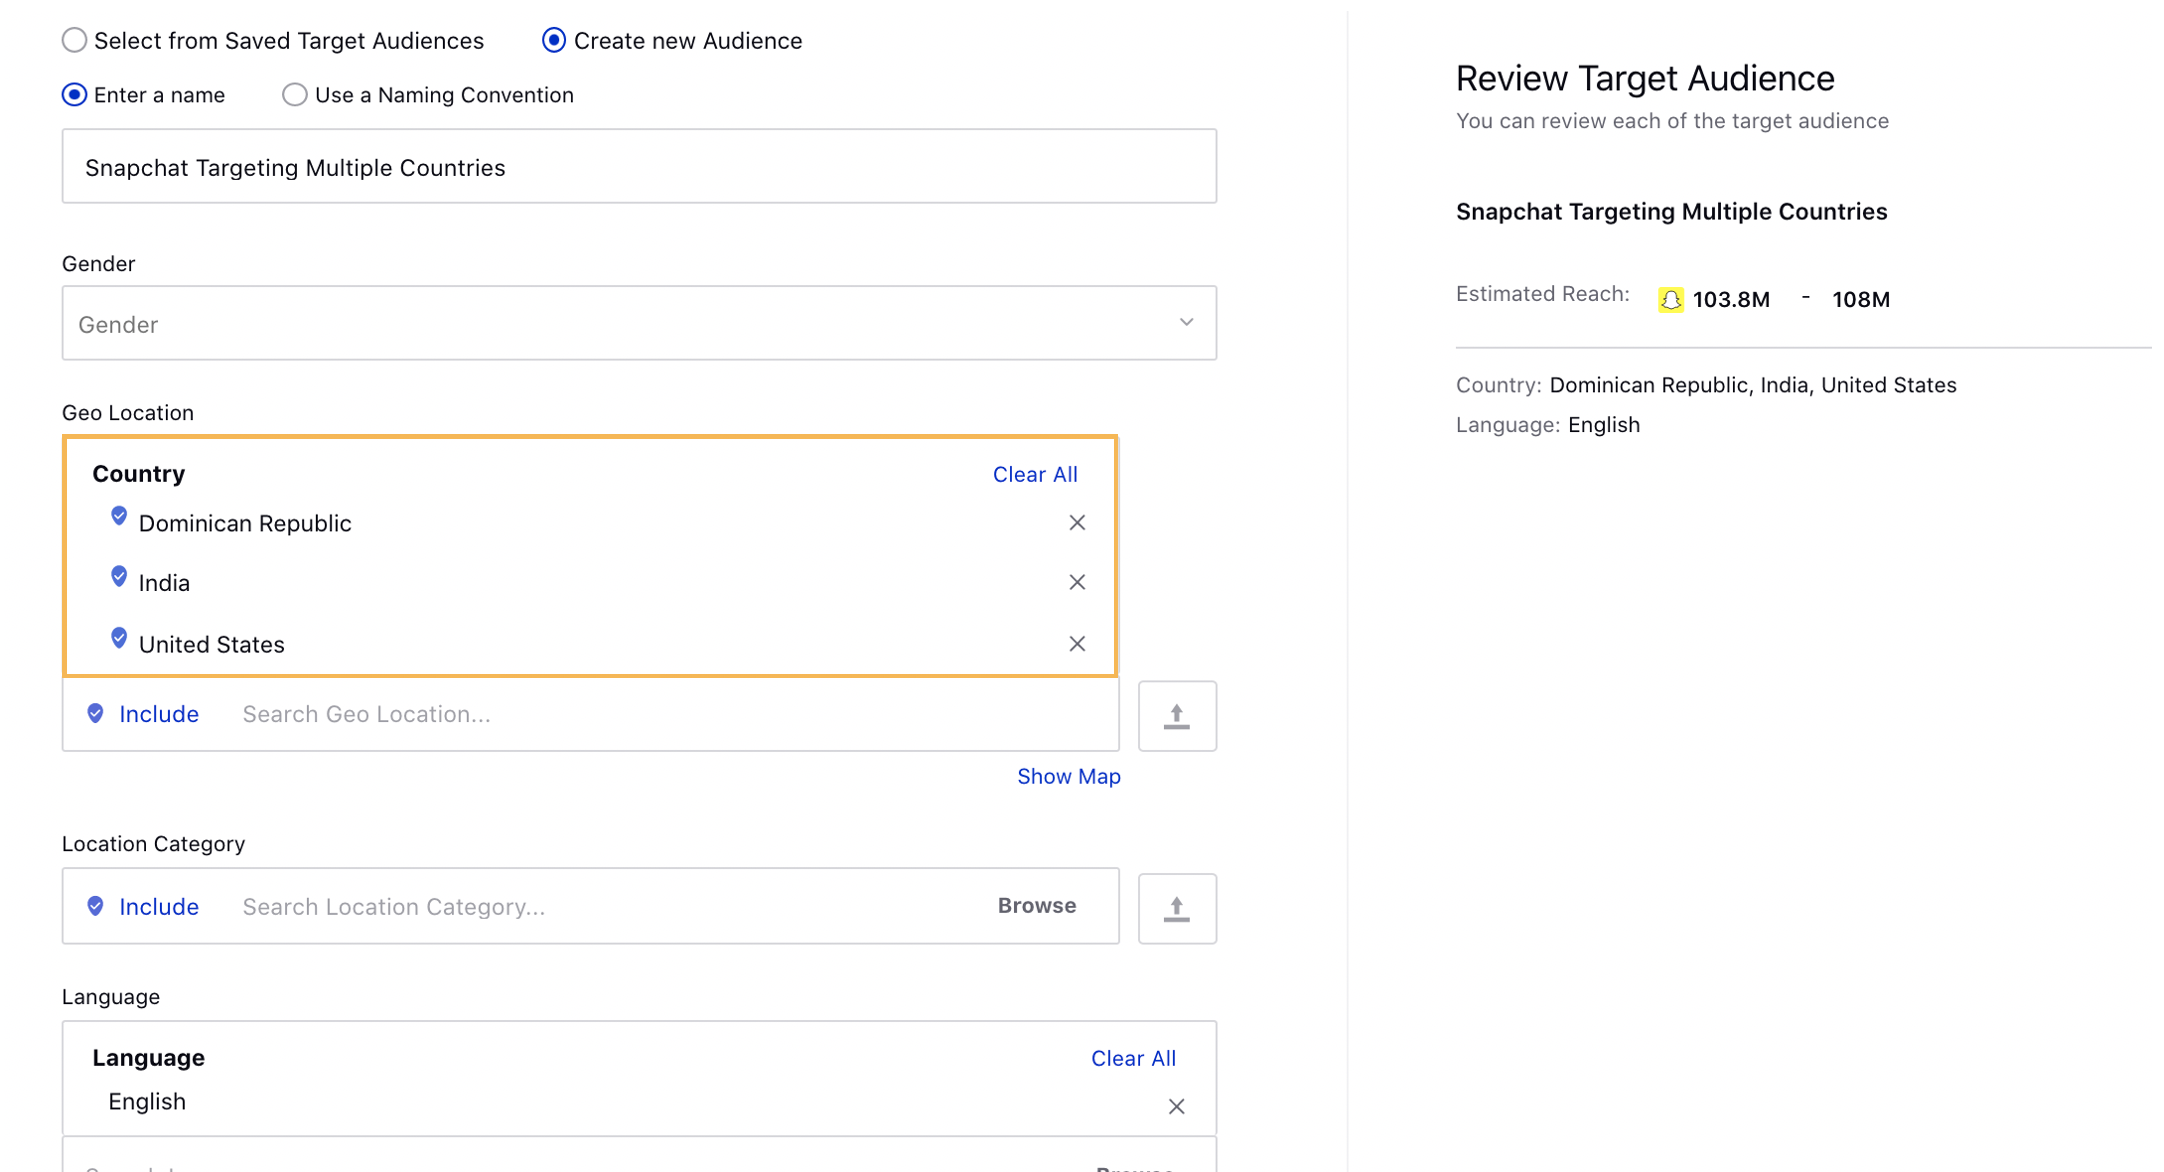Image resolution: width=2164 pixels, height=1172 pixels.
Task: Remove Dominican Republic from countries
Action: [x=1077, y=523]
